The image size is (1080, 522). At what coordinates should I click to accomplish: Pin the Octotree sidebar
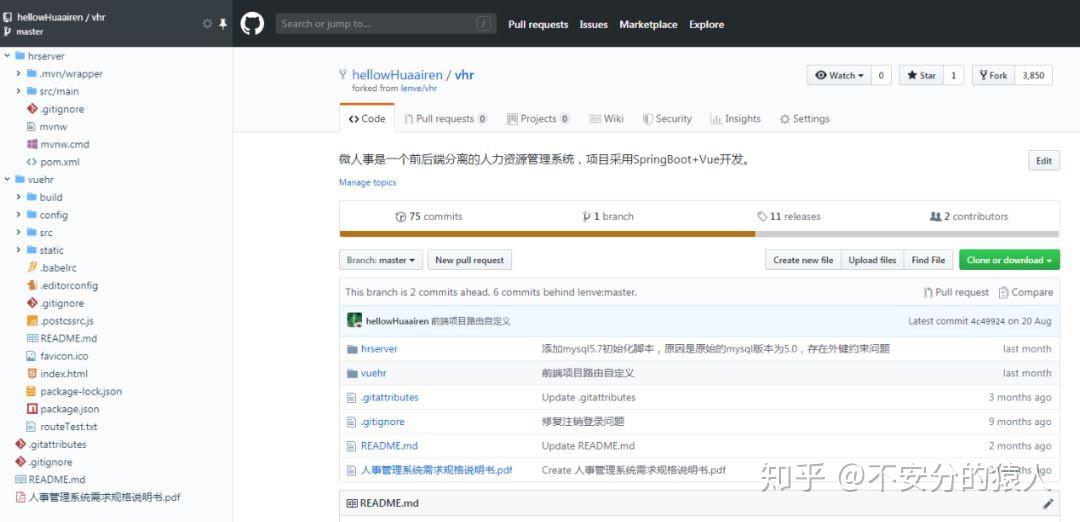pyautogui.click(x=222, y=23)
